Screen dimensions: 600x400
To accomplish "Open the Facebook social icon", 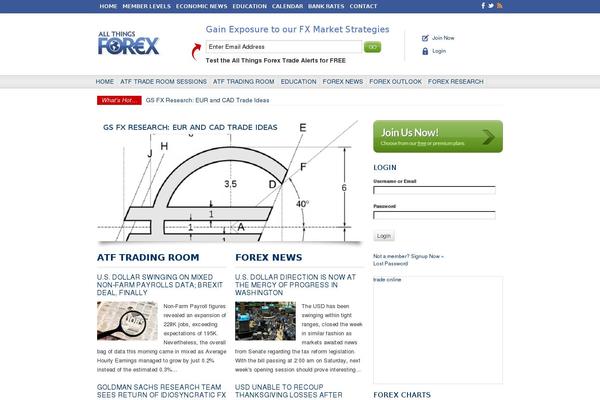I will tap(483, 6).
